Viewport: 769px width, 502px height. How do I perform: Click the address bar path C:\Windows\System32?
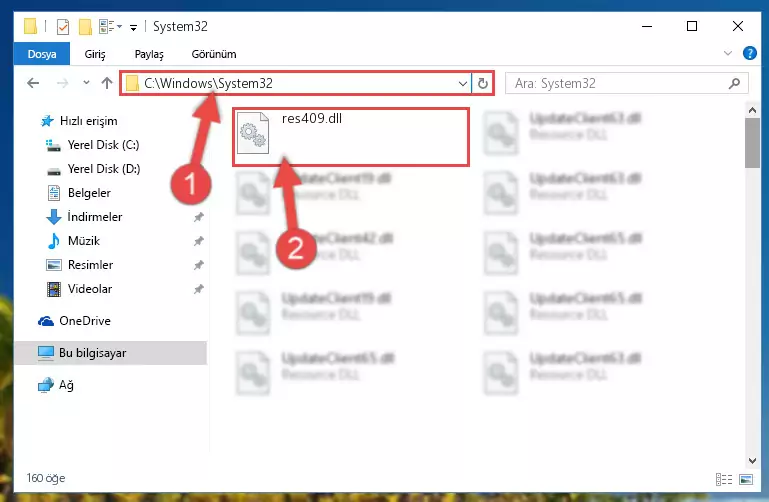[x=208, y=83]
